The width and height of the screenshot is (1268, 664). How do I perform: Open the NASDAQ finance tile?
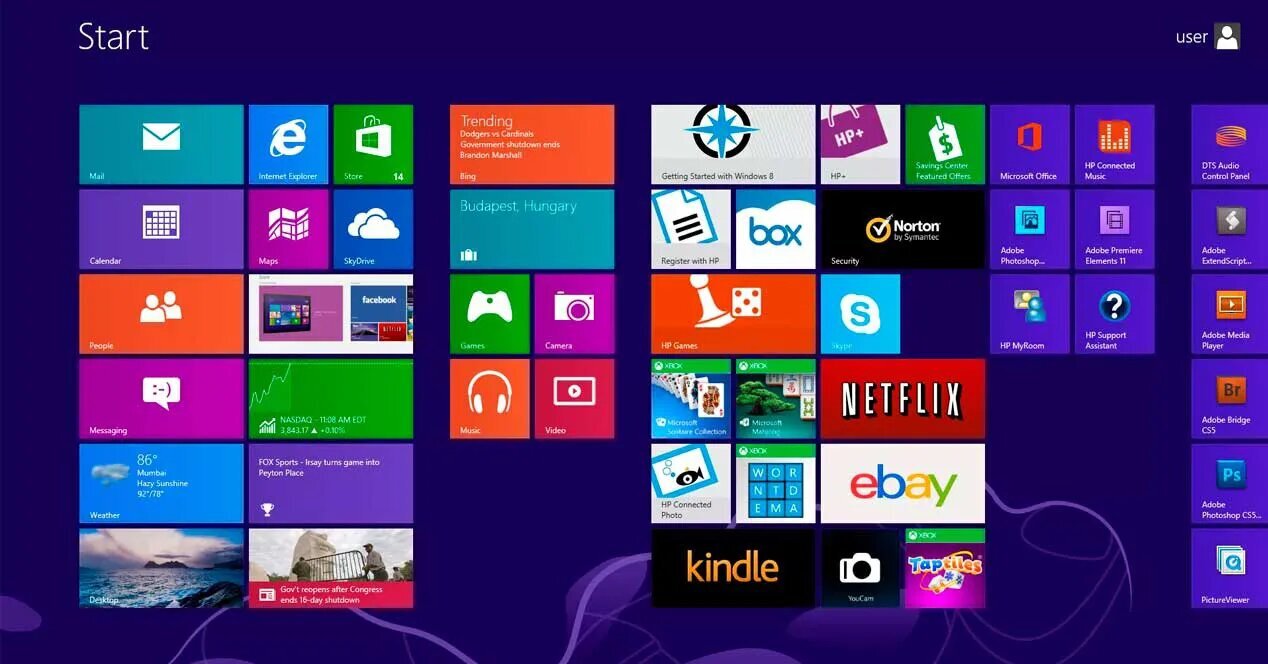click(x=331, y=399)
